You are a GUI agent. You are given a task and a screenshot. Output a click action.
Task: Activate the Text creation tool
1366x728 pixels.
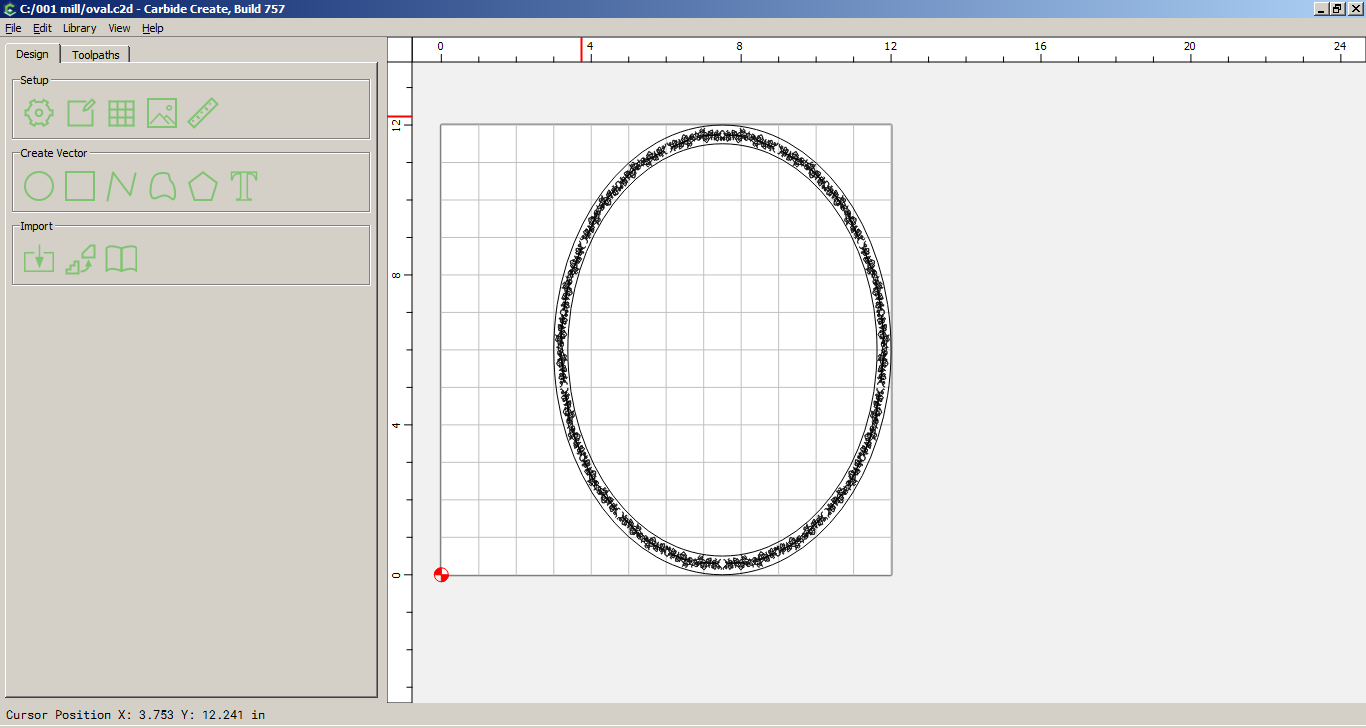[244, 186]
